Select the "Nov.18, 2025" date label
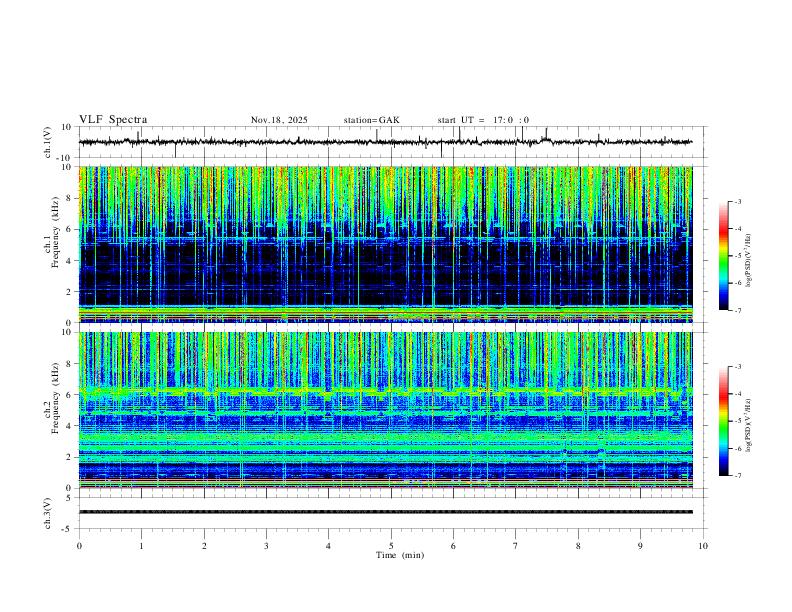This screenshot has width=792, height=612. tap(279, 120)
